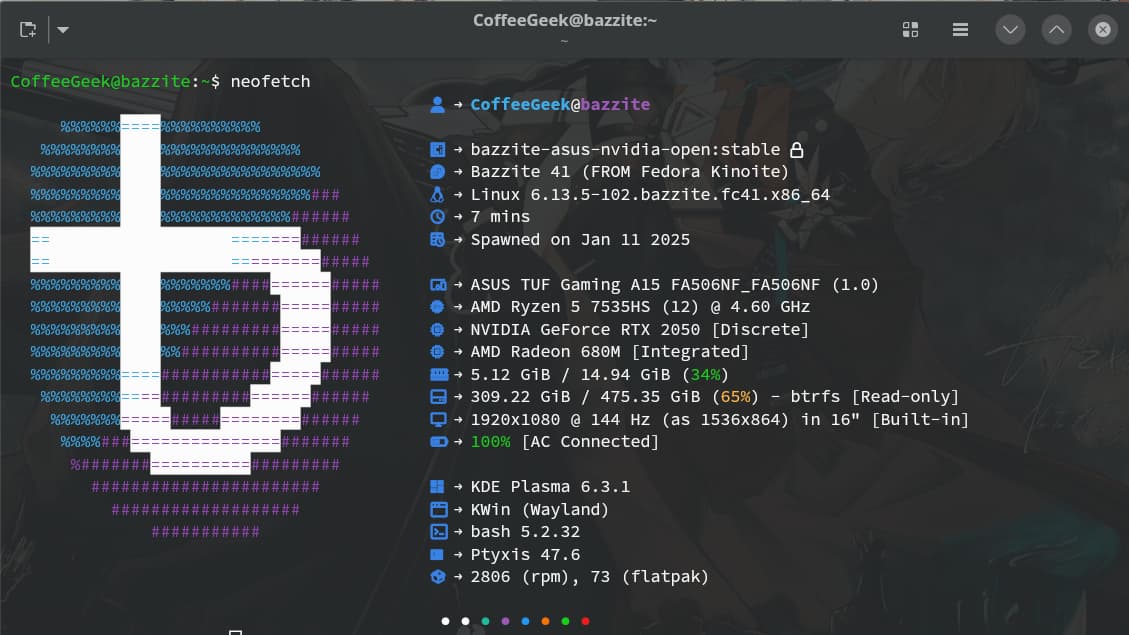Click the orange 65% disk value
The width and height of the screenshot is (1129, 635).
(735, 397)
